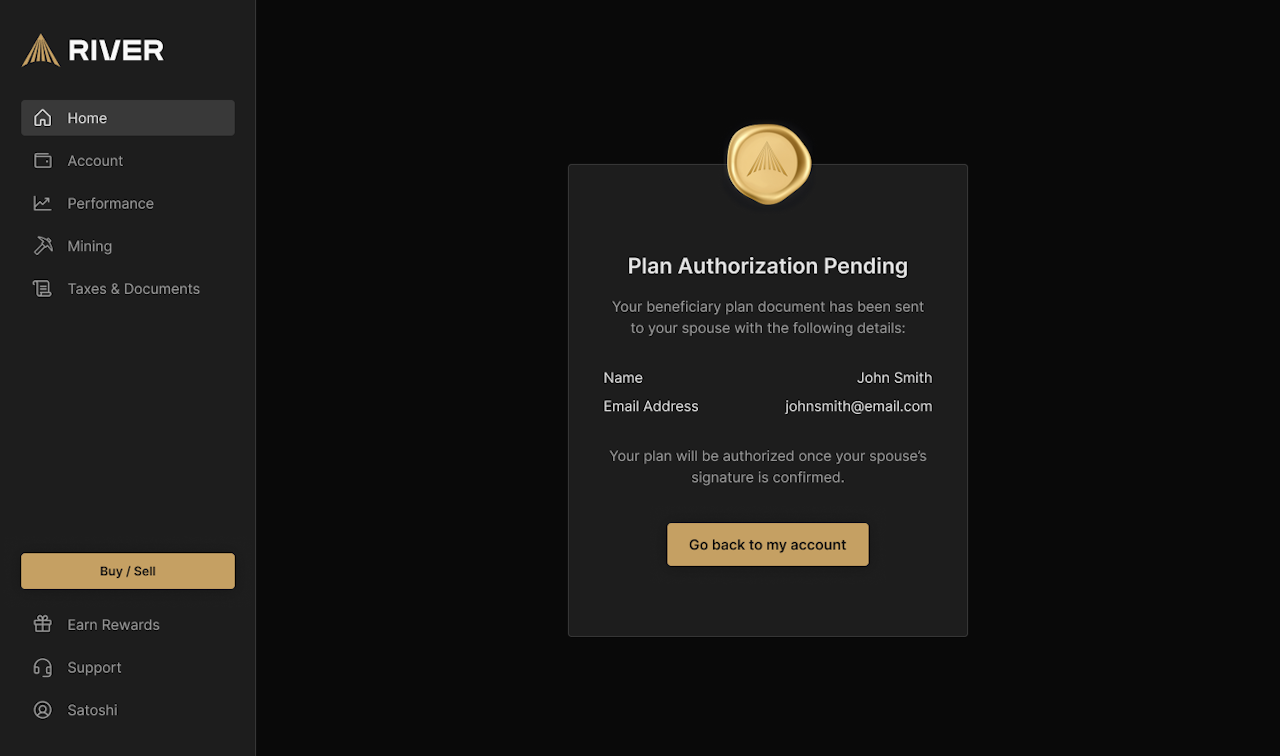Click the johnsmith@email.com email address

click(x=858, y=407)
